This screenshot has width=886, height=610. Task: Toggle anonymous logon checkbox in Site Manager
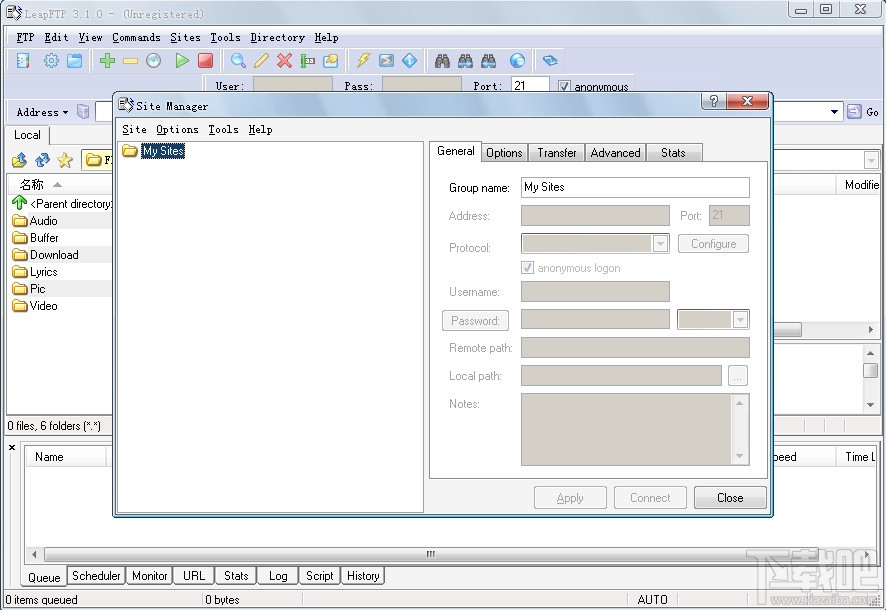pos(527,268)
